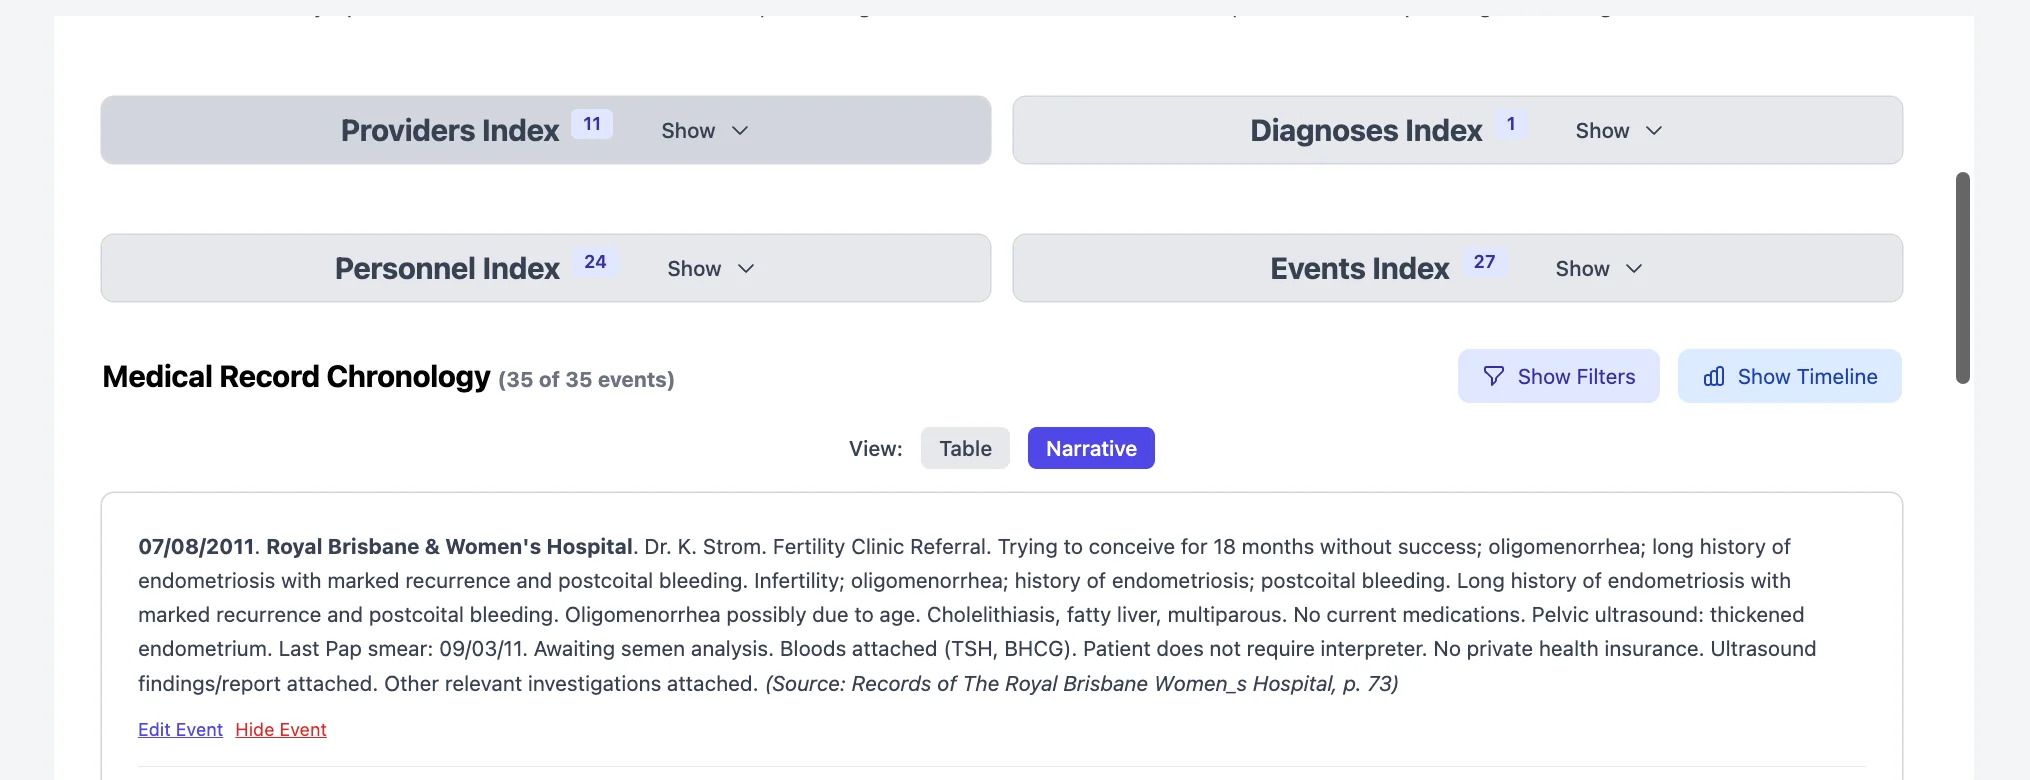Click the funnel icon in Show Filters
The image size is (2030, 780).
(x=1494, y=376)
